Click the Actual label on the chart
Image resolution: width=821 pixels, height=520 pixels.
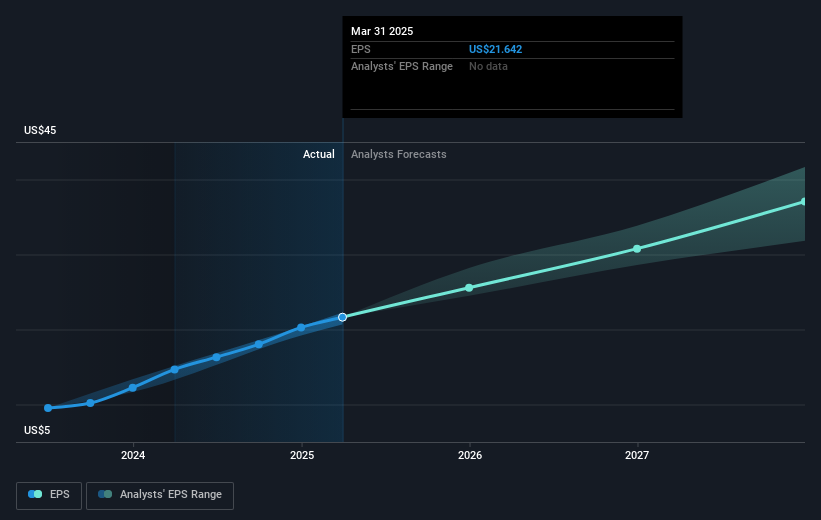[x=318, y=154]
